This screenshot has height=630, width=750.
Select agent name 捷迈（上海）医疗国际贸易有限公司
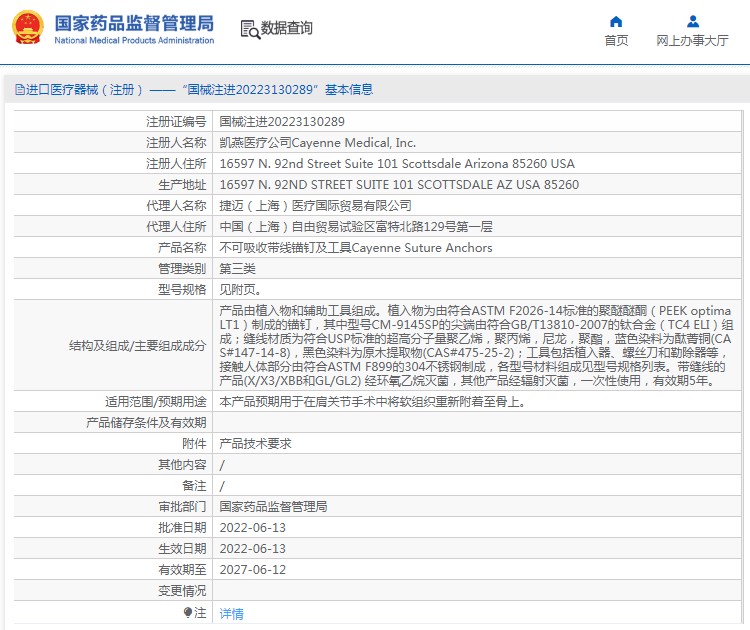click(315, 206)
